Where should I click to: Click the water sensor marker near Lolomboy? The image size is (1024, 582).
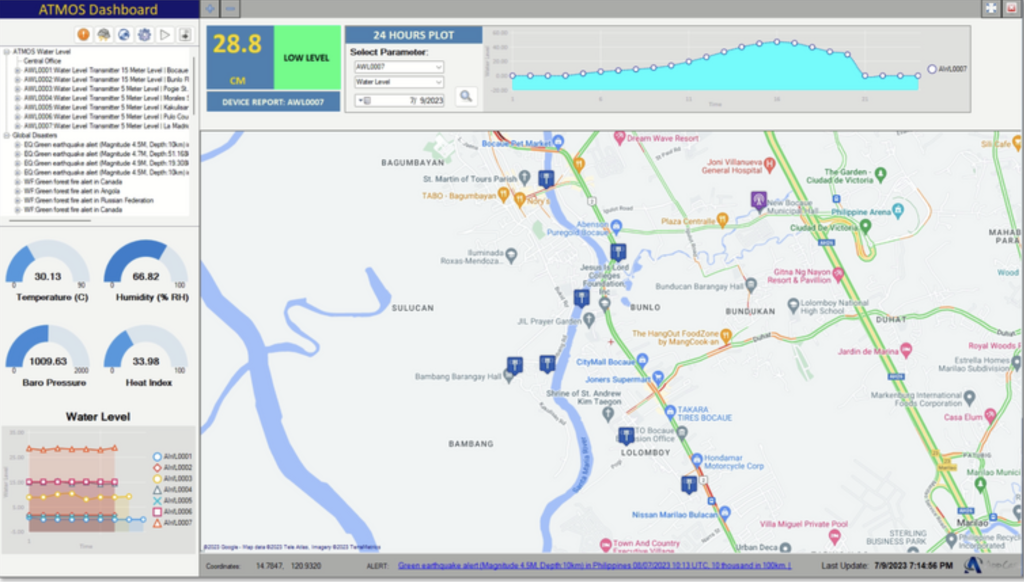pos(626,435)
